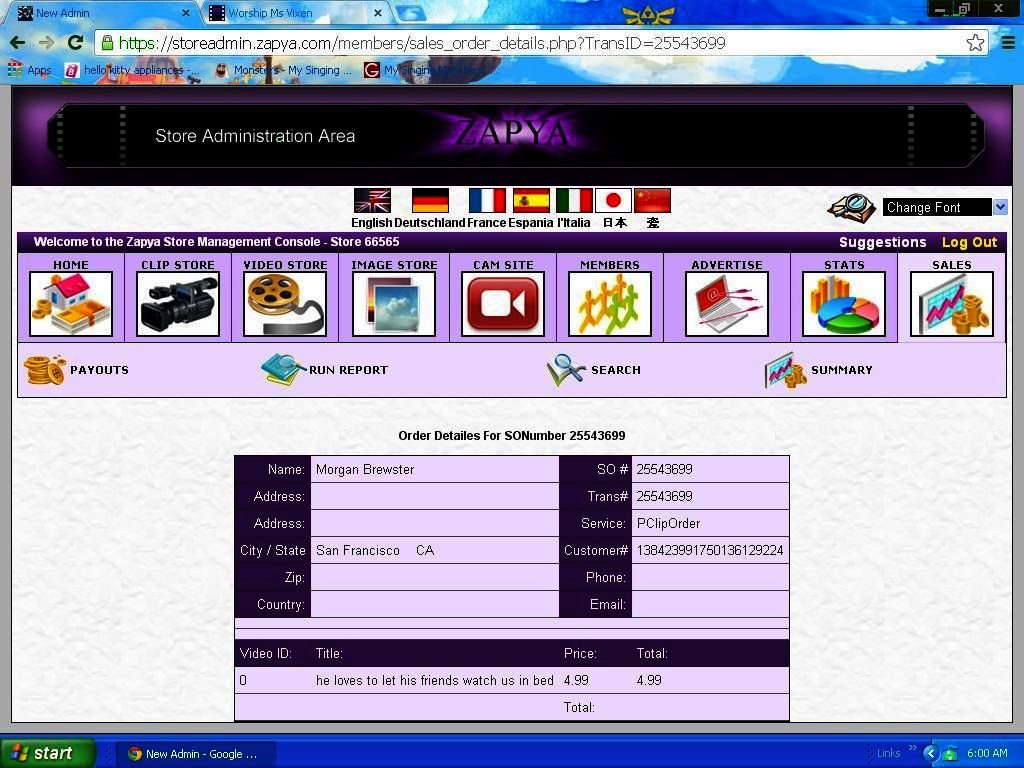Screen dimensions: 1024x768
Task: Click the New Admin - Google taskbar button
Action: (196, 754)
